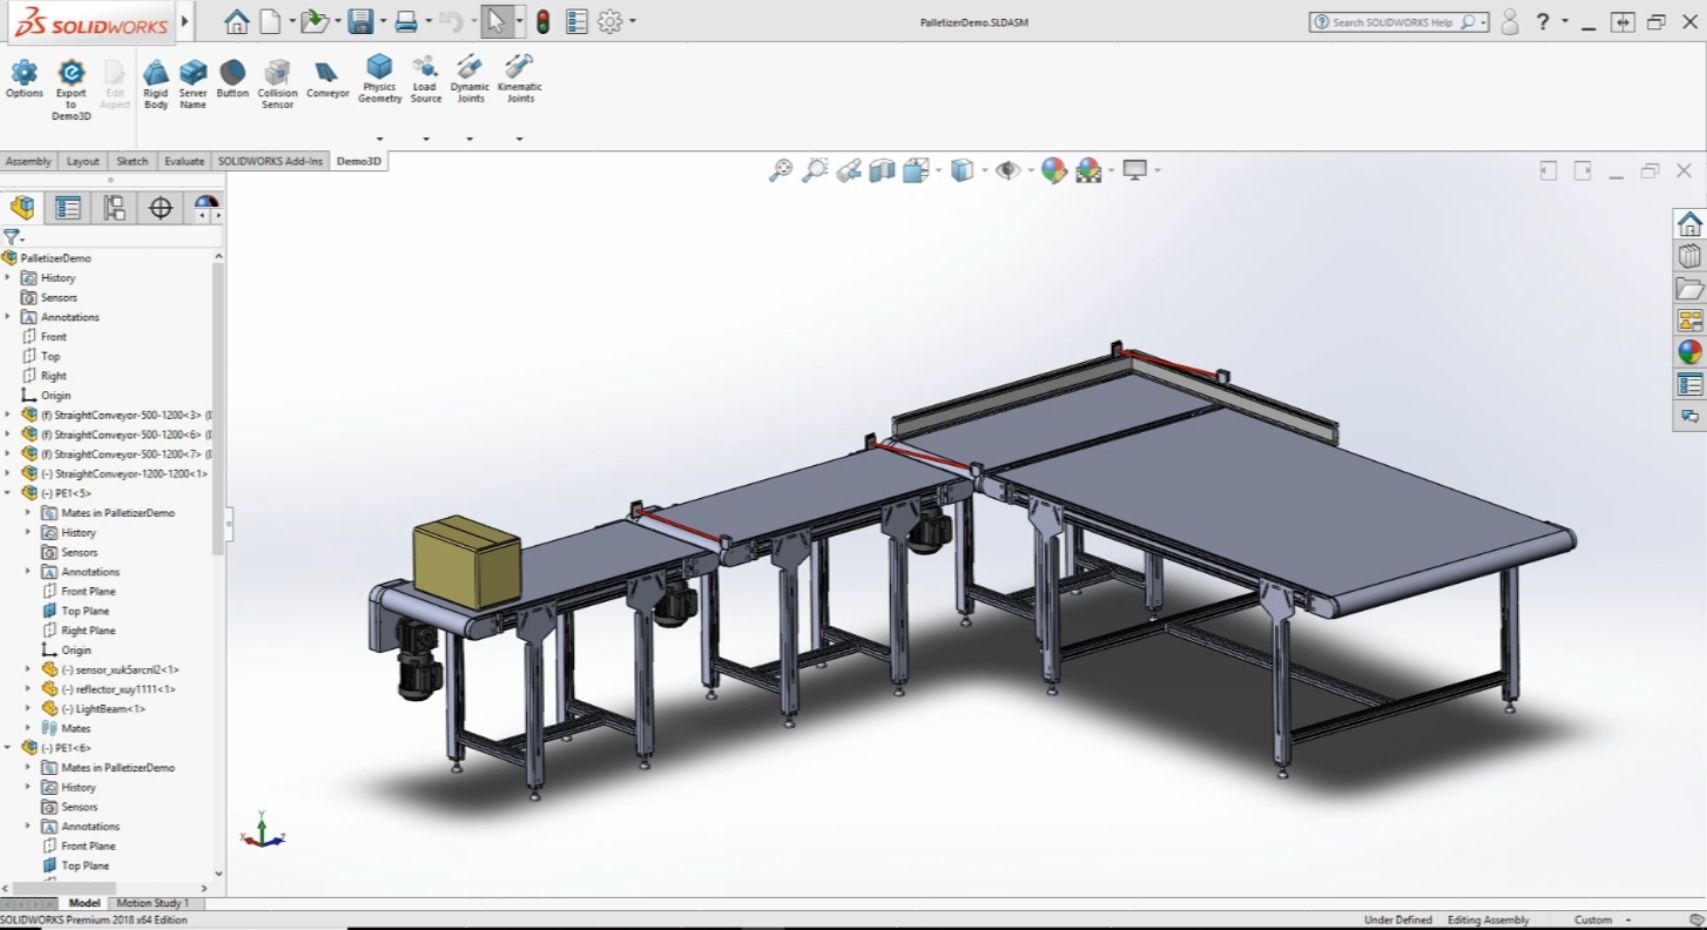Create a new document
The width and height of the screenshot is (1707, 930).
tap(270, 21)
